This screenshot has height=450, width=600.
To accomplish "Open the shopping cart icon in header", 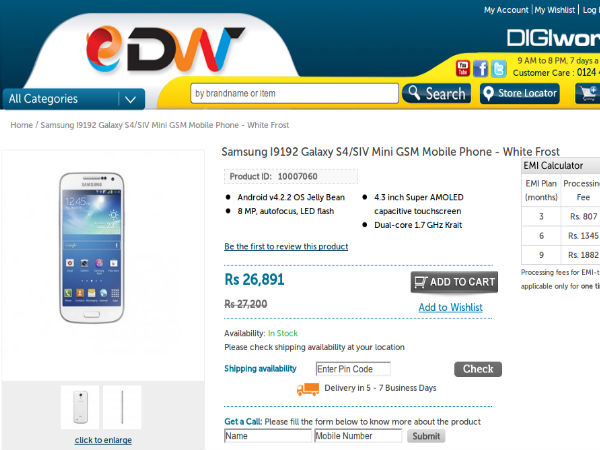I will coord(587,93).
